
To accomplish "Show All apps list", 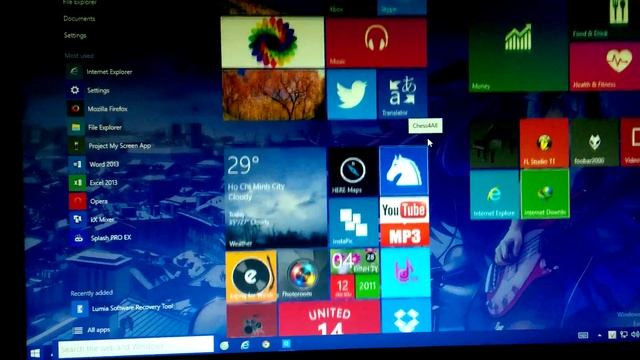I will (91, 330).
